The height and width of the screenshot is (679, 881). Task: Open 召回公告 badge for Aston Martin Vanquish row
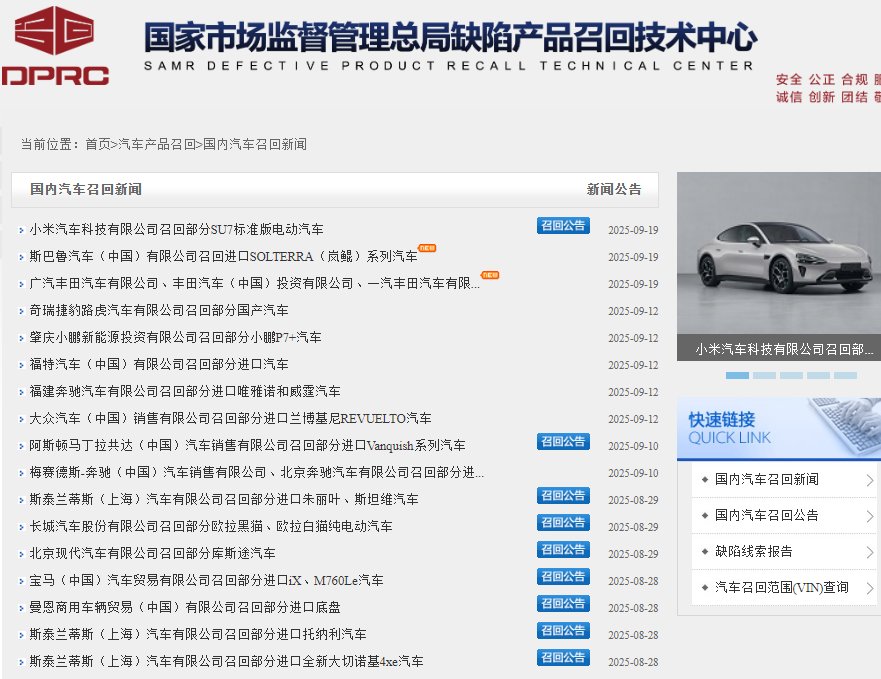click(x=563, y=442)
